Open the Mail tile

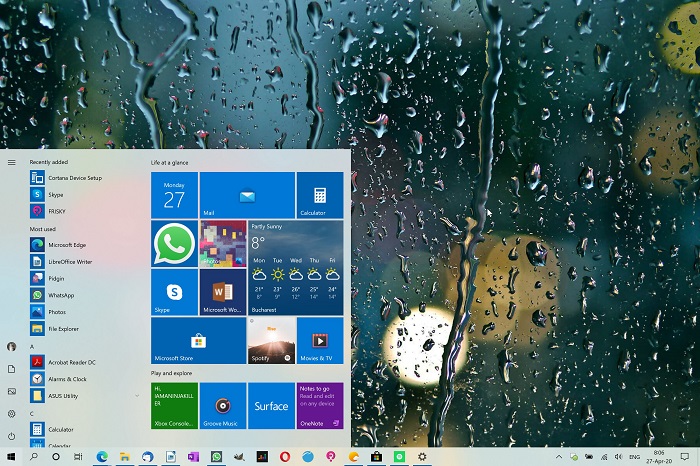pyautogui.click(x=247, y=195)
